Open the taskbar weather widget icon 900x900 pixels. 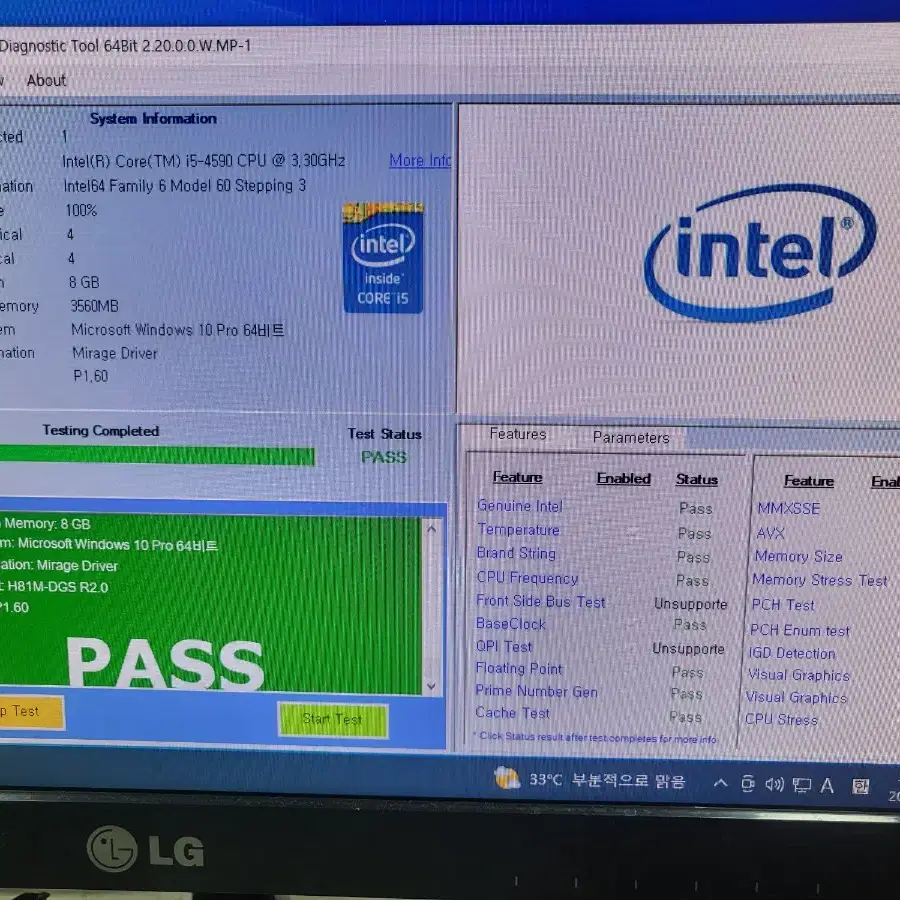(x=507, y=778)
